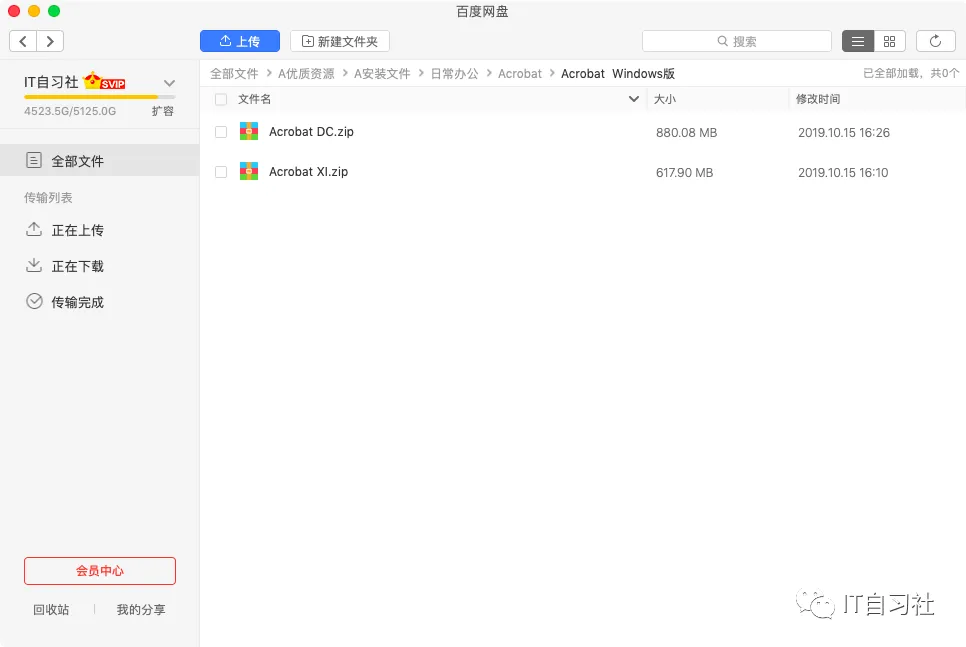
Task: Sort by the 文件名 column header
Action: click(254, 99)
